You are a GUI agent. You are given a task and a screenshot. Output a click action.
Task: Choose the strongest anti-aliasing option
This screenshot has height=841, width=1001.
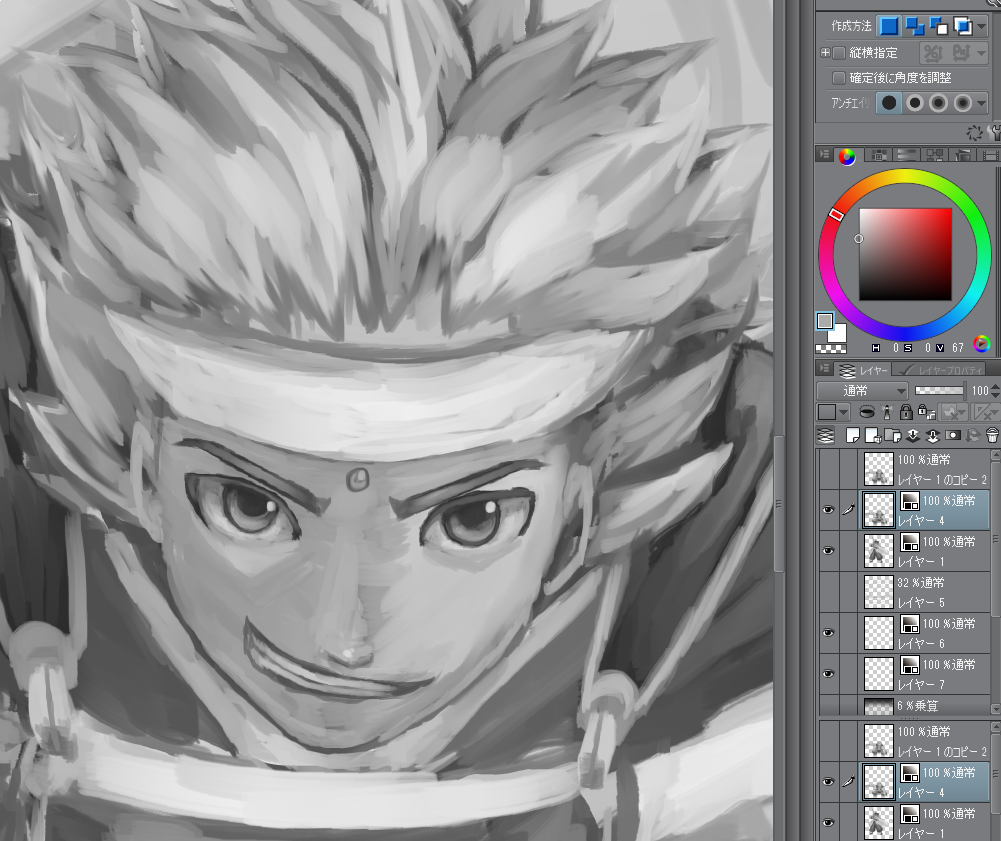962,103
